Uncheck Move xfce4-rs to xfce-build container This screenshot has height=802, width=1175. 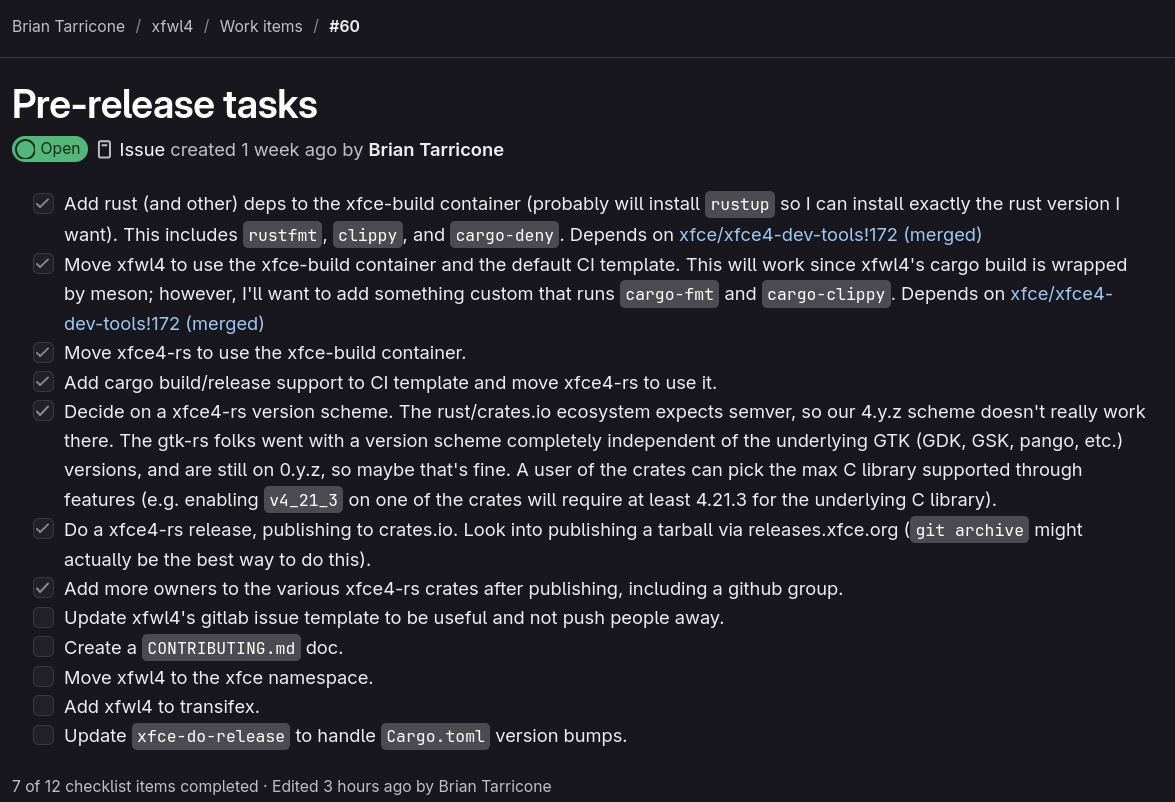(43, 352)
